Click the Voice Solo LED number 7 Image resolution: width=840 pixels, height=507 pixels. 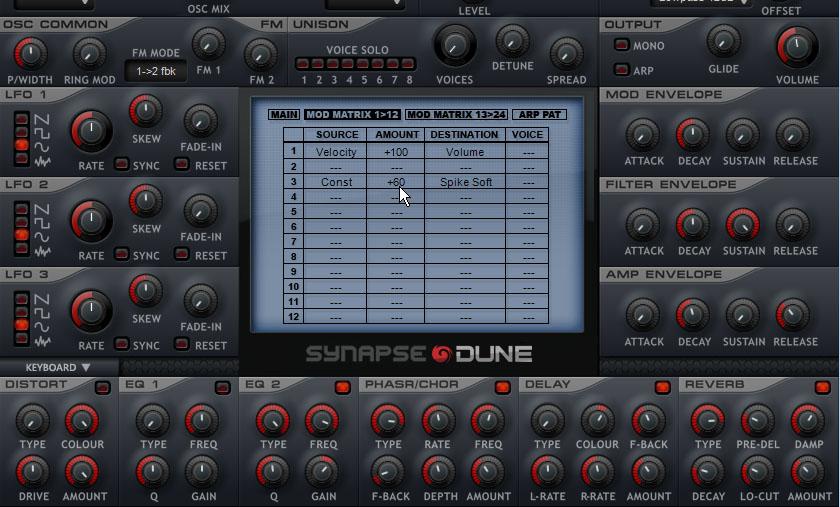(393, 64)
